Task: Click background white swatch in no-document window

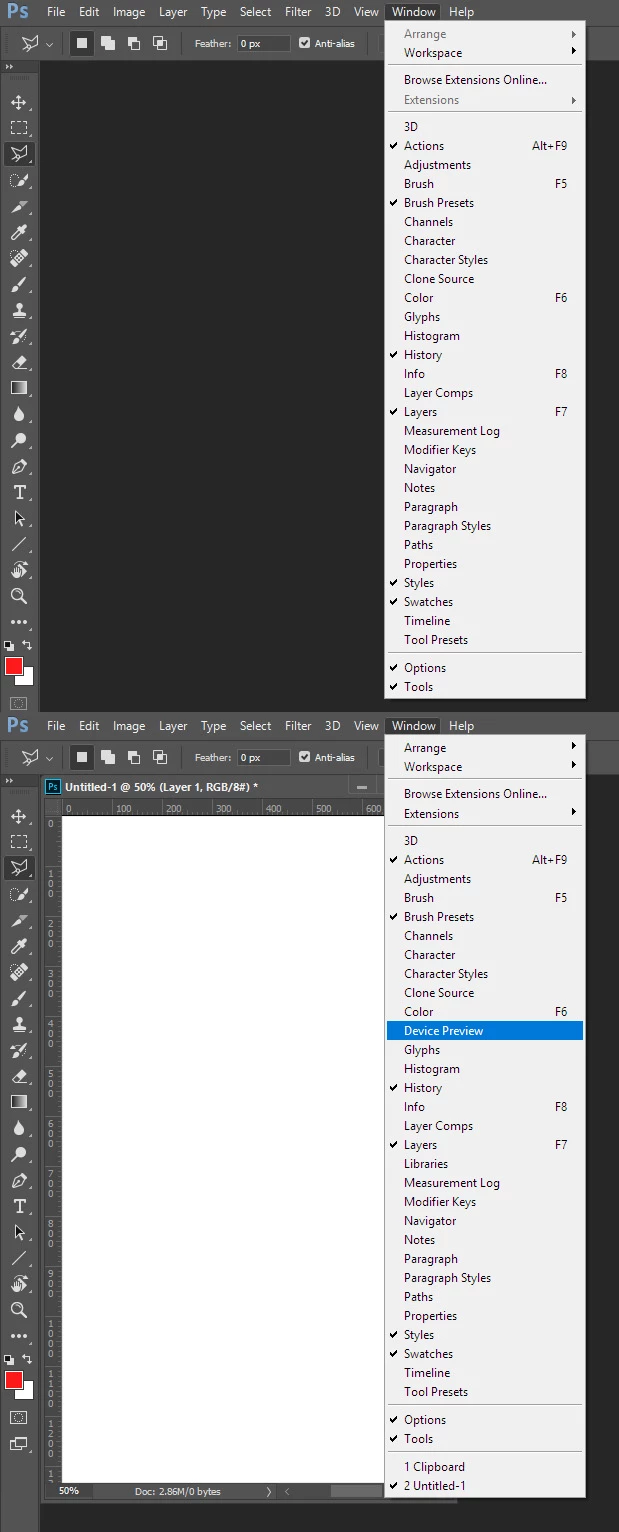Action: pyautogui.click(x=27, y=679)
